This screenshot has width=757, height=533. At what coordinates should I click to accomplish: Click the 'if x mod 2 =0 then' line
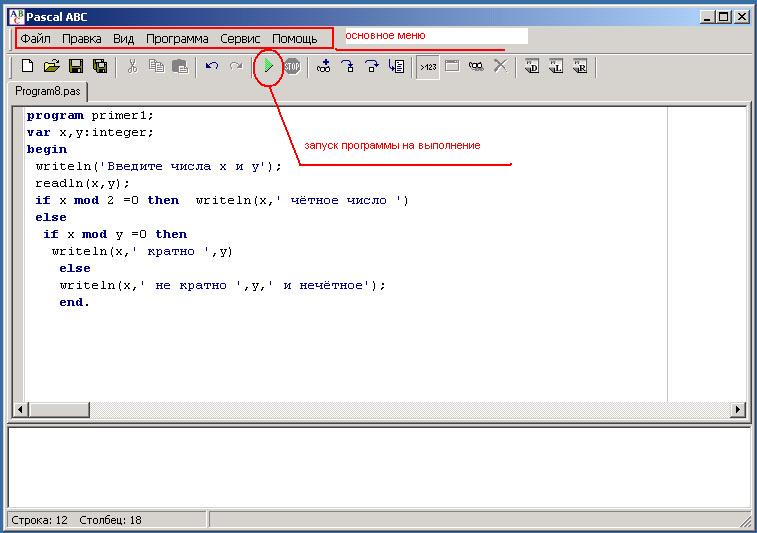(222, 200)
